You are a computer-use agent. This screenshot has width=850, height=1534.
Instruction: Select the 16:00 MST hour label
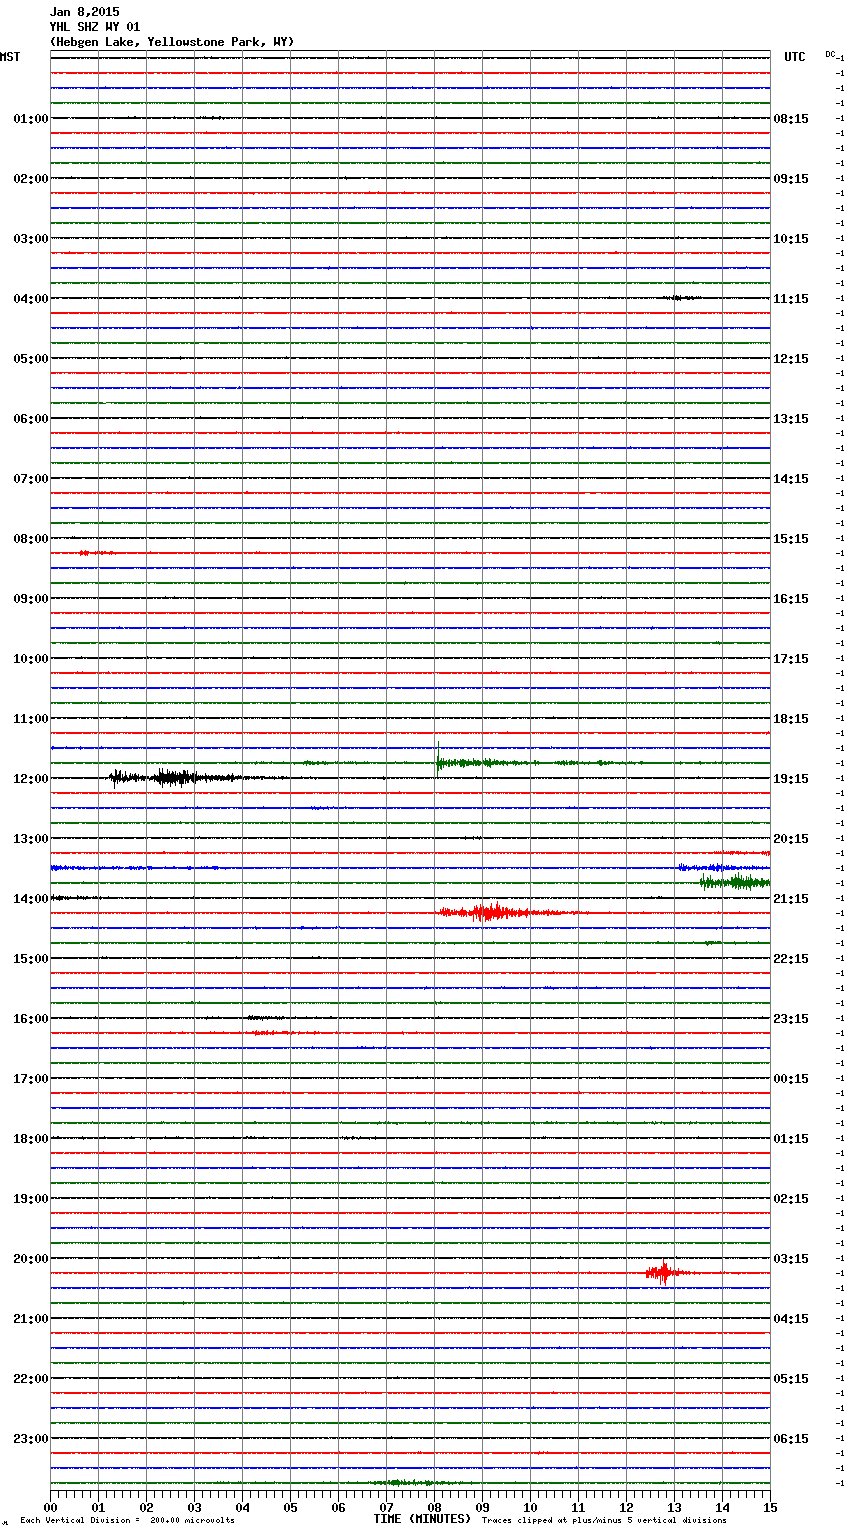point(30,1019)
